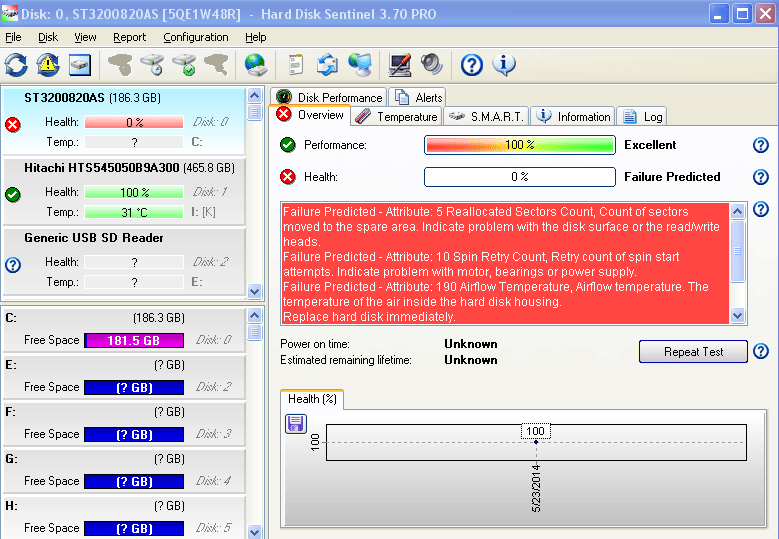Click the blue disk information toolbar icon
The image size is (779, 539).
point(79,65)
